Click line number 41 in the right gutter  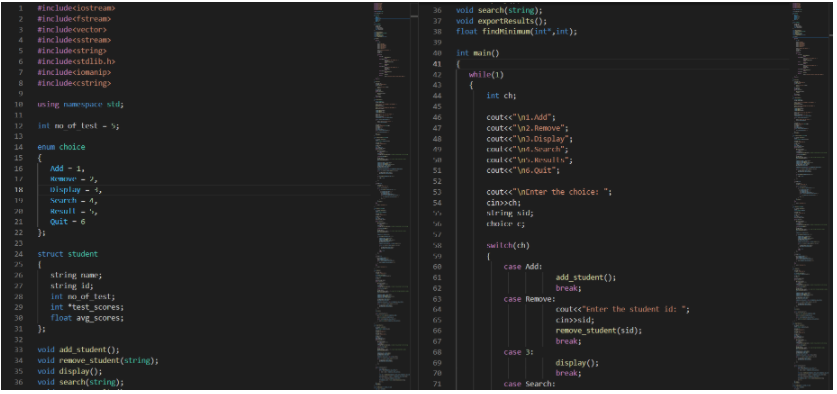pos(437,64)
